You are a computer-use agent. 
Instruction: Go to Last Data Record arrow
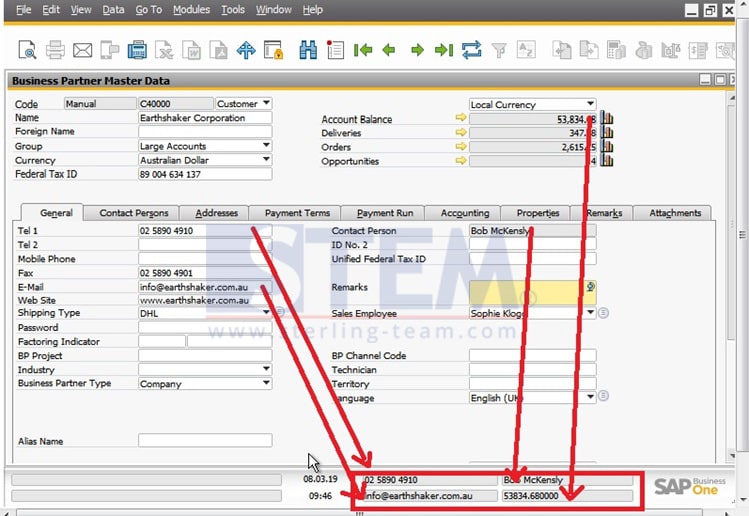(444, 50)
